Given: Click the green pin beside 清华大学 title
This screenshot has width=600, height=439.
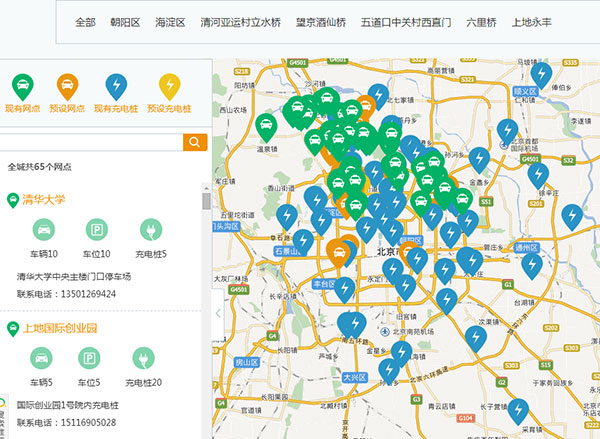Looking at the screenshot, I should click(13, 200).
